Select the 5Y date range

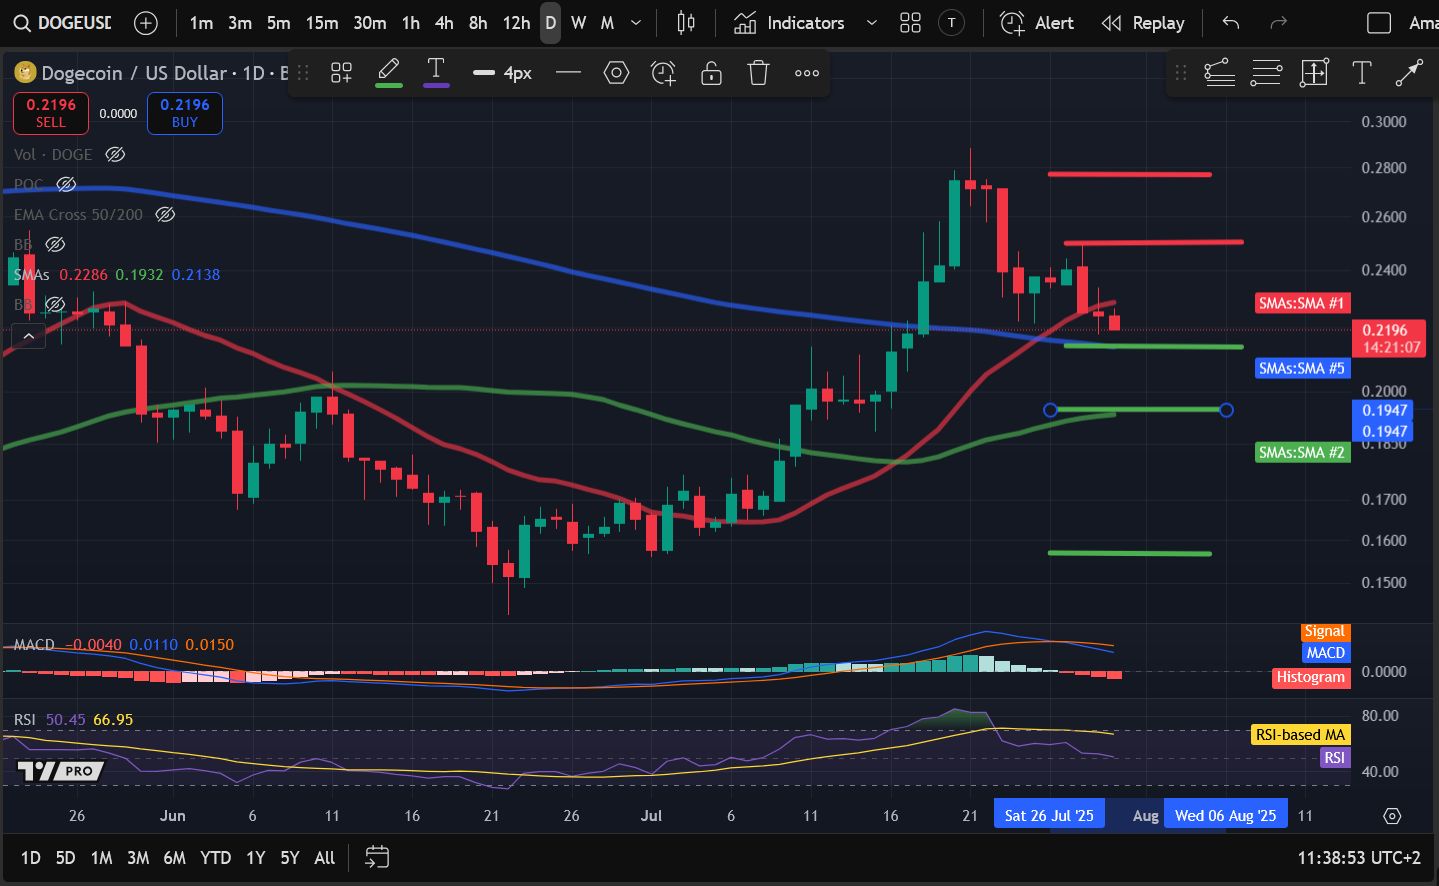coord(289,858)
